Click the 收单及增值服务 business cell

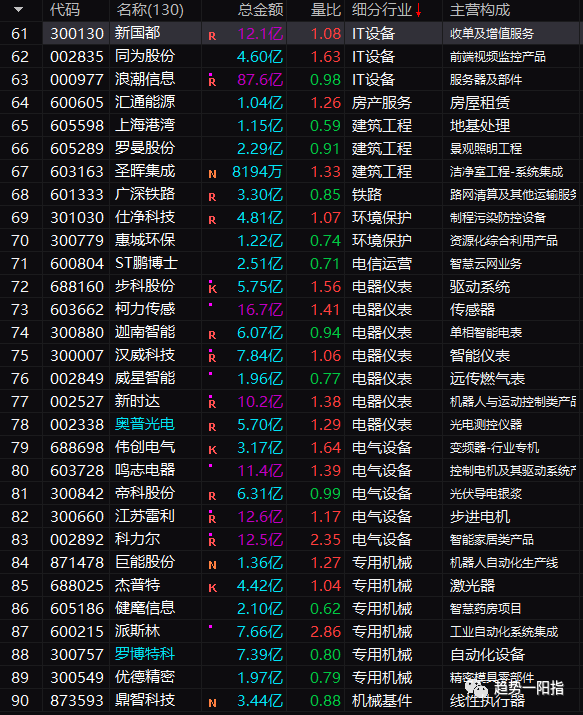492,33
